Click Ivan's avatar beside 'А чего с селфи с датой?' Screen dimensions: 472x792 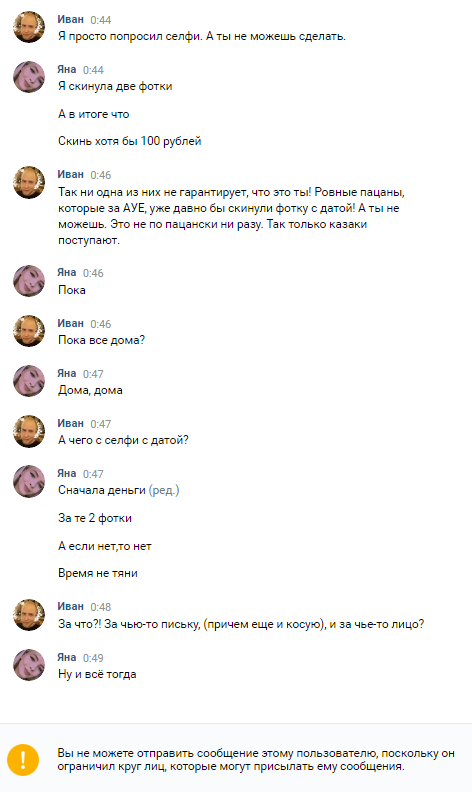click(x=29, y=431)
